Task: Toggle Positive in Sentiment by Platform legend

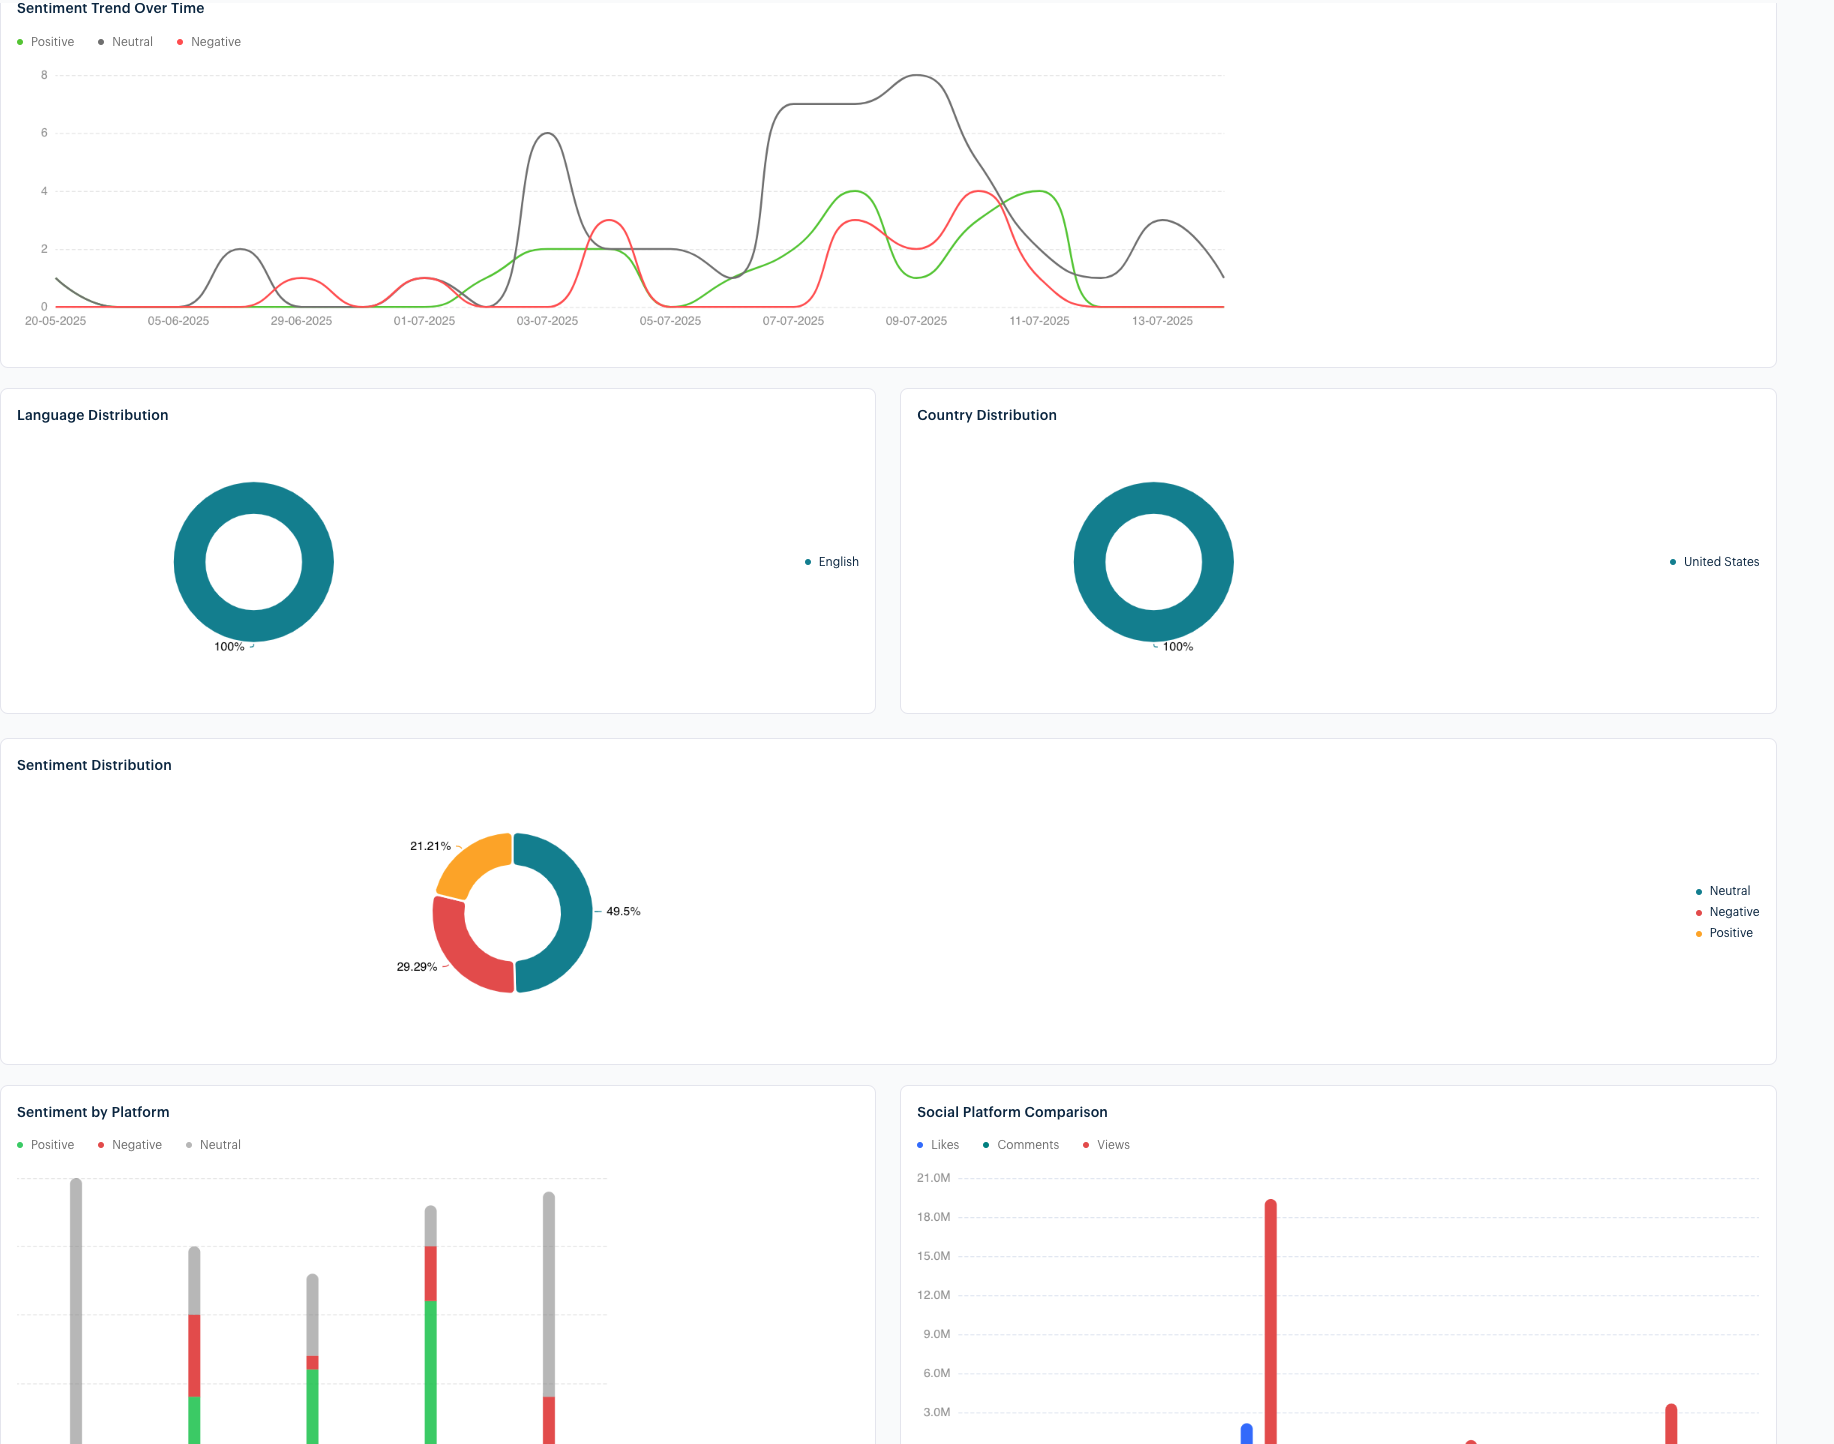Action: pos(46,1145)
